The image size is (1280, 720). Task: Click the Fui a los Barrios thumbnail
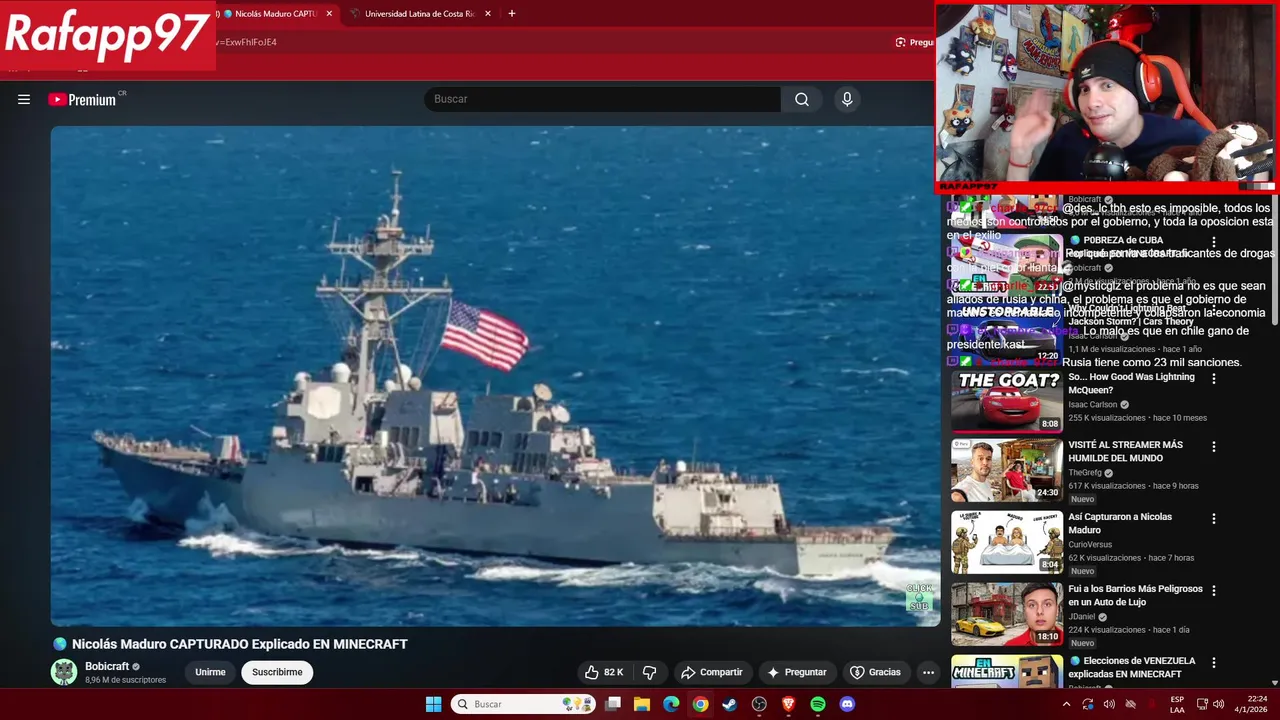coord(1006,613)
